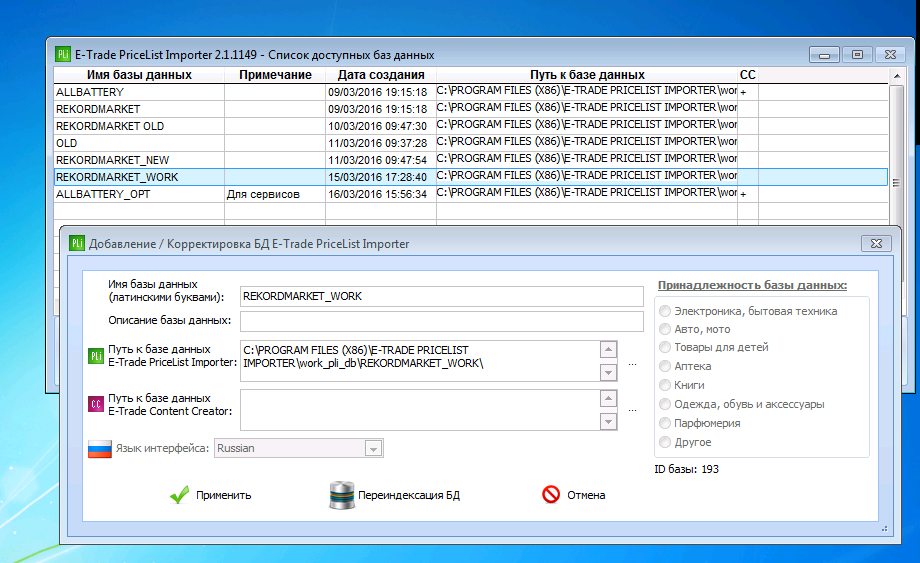Image resolution: width=920 pixels, height=563 pixels.
Task: Click the scrollbar thumb in database list
Action: 896,182
